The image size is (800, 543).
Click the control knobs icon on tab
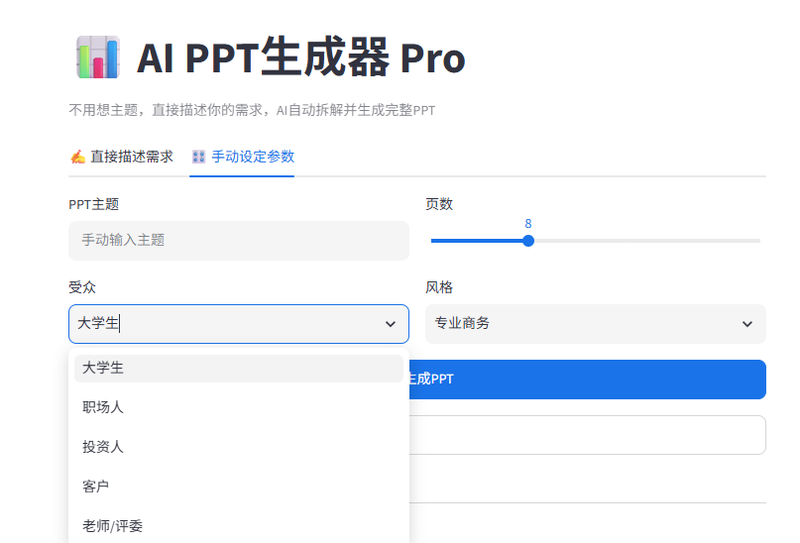click(x=198, y=157)
